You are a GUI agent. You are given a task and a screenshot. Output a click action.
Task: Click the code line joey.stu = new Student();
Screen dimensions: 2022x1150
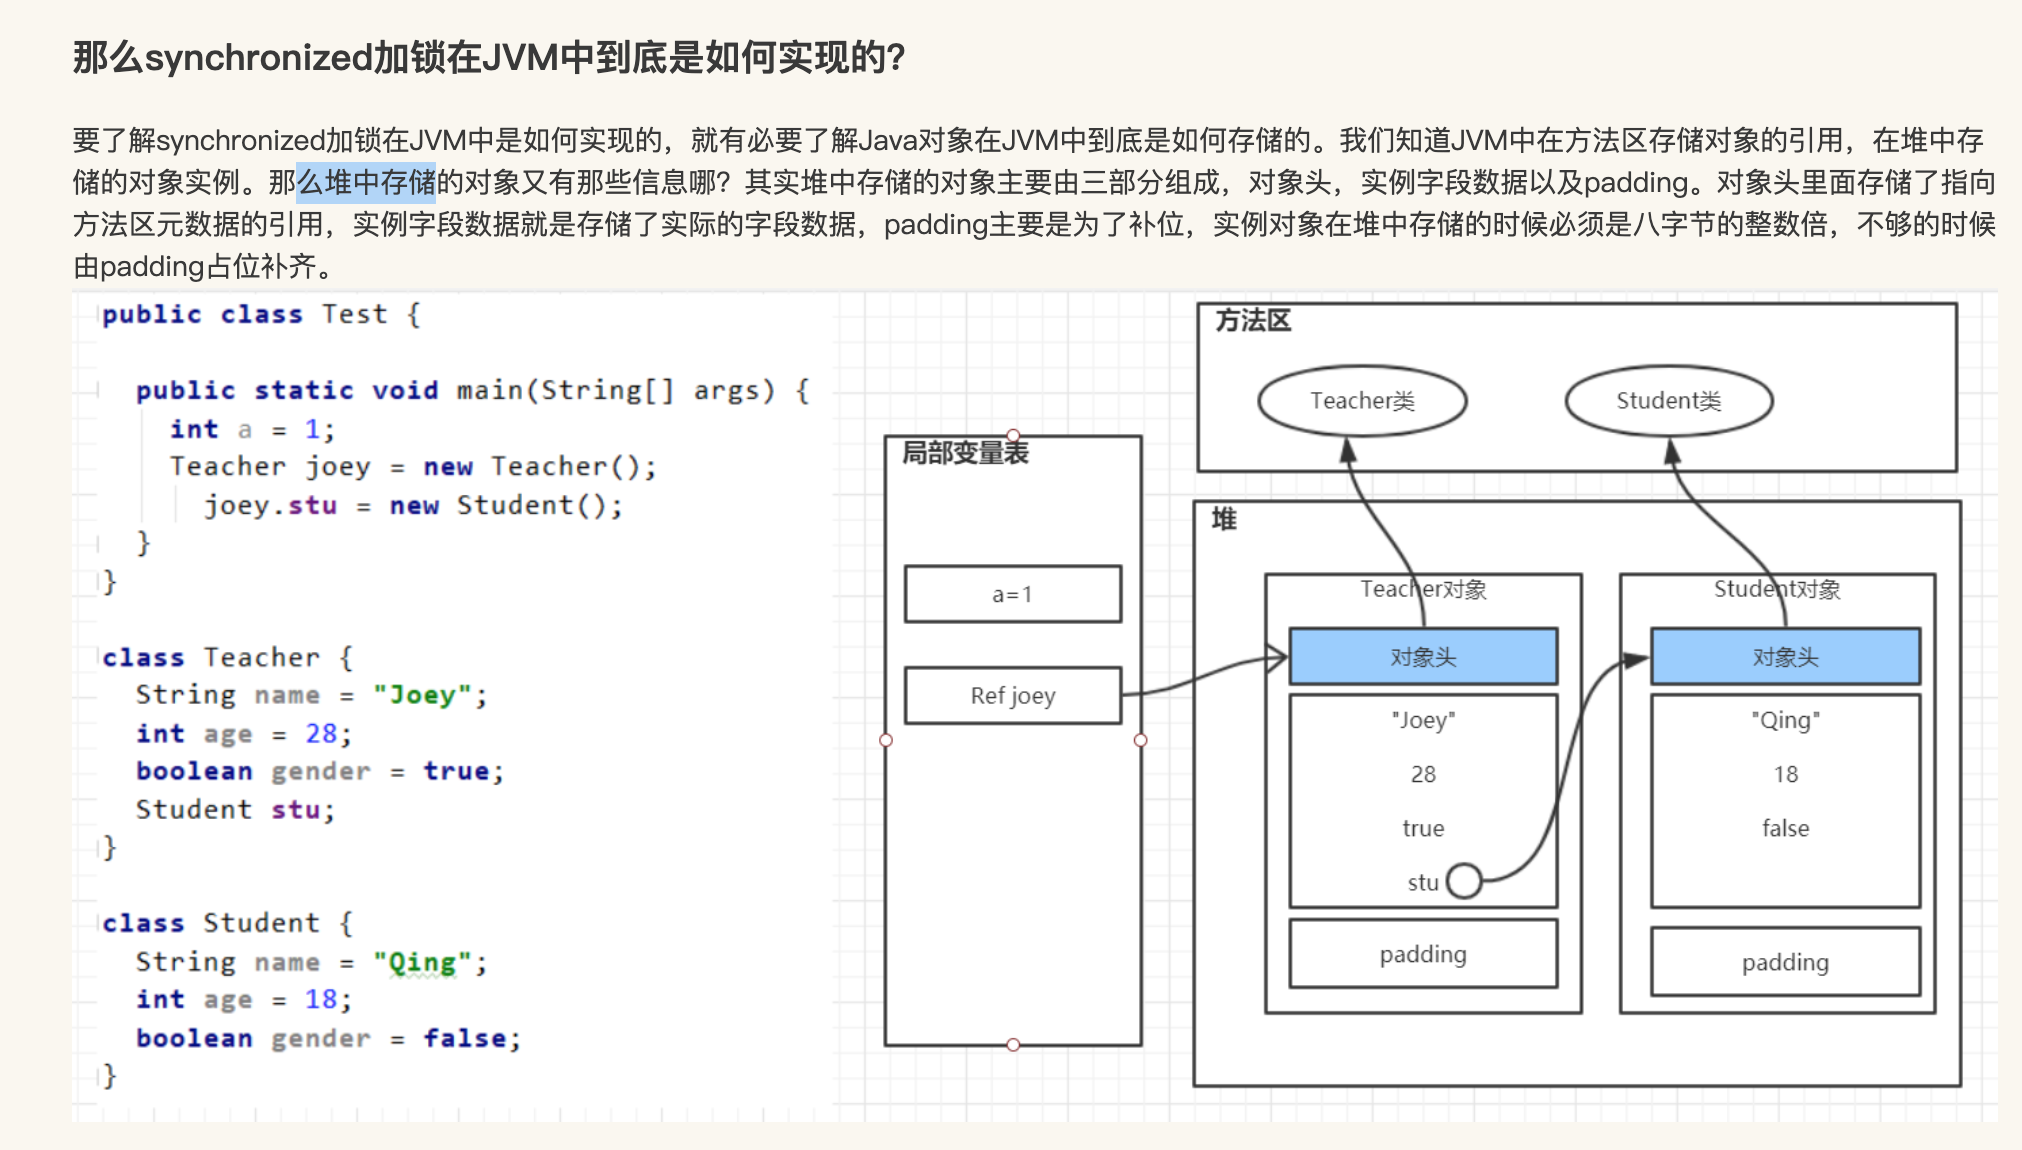coord(413,505)
